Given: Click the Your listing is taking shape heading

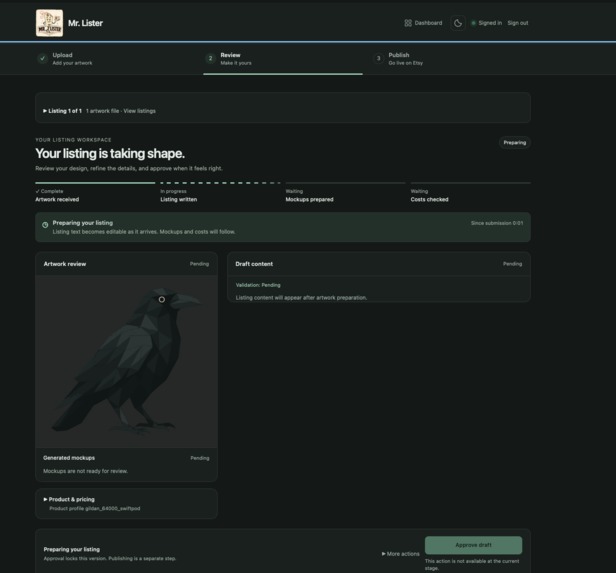Looking at the screenshot, I should coord(110,154).
